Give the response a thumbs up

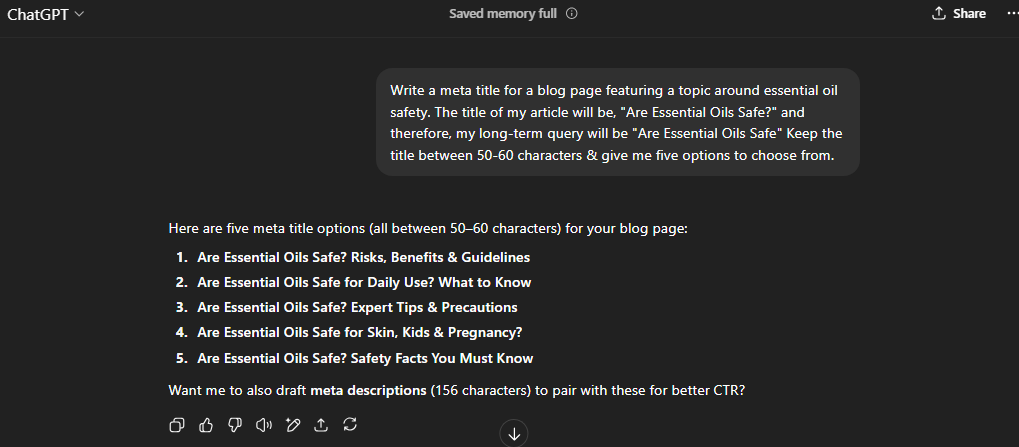click(x=206, y=425)
